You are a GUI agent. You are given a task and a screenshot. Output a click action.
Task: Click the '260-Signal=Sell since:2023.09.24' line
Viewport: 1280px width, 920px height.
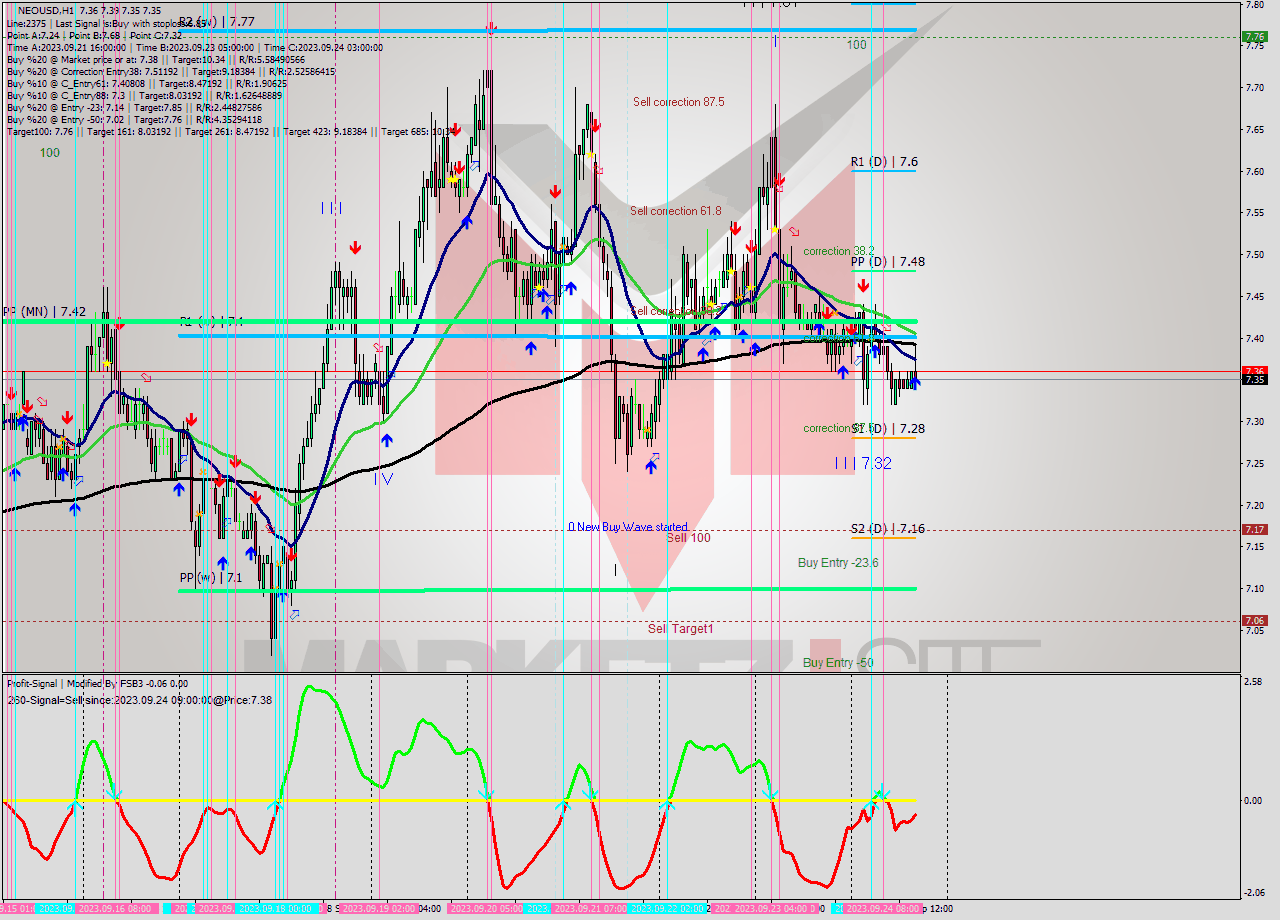click(139, 700)
